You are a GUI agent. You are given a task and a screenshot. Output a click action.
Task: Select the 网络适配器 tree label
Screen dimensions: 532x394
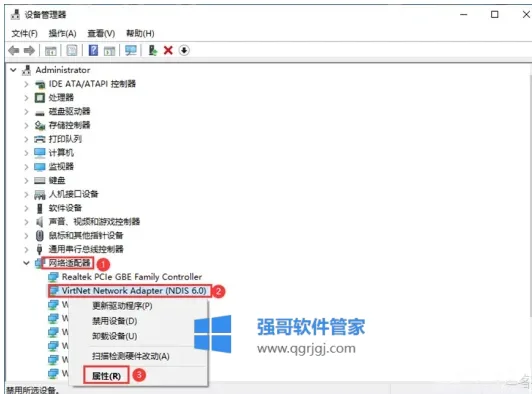[69, 263]
